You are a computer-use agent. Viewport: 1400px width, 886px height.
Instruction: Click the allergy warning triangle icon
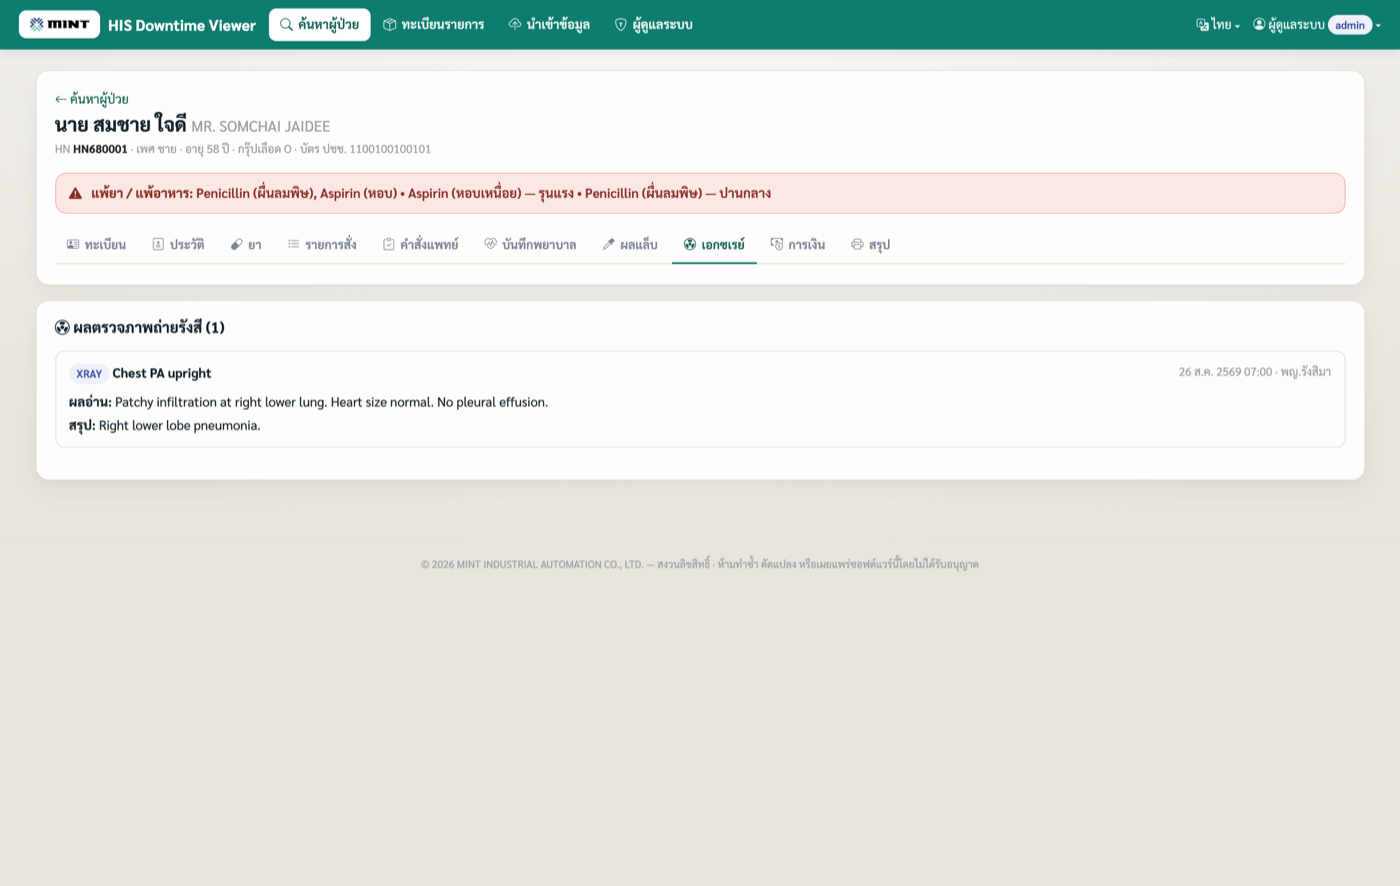75,193
